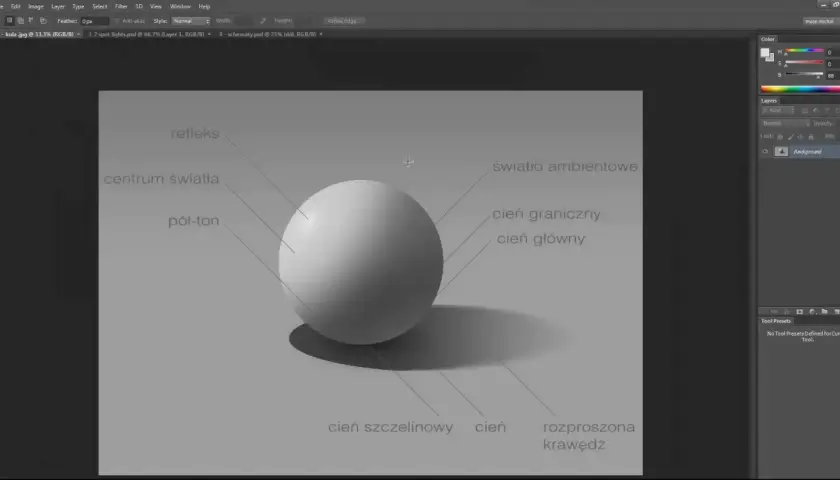Click the B brightness slider in Color panel
The height and width of the screenshot is (480, 840).
point(804,74)
